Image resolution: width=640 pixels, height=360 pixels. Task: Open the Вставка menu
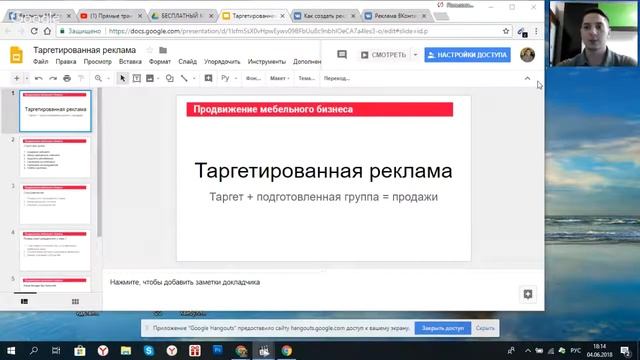[130, 62]
